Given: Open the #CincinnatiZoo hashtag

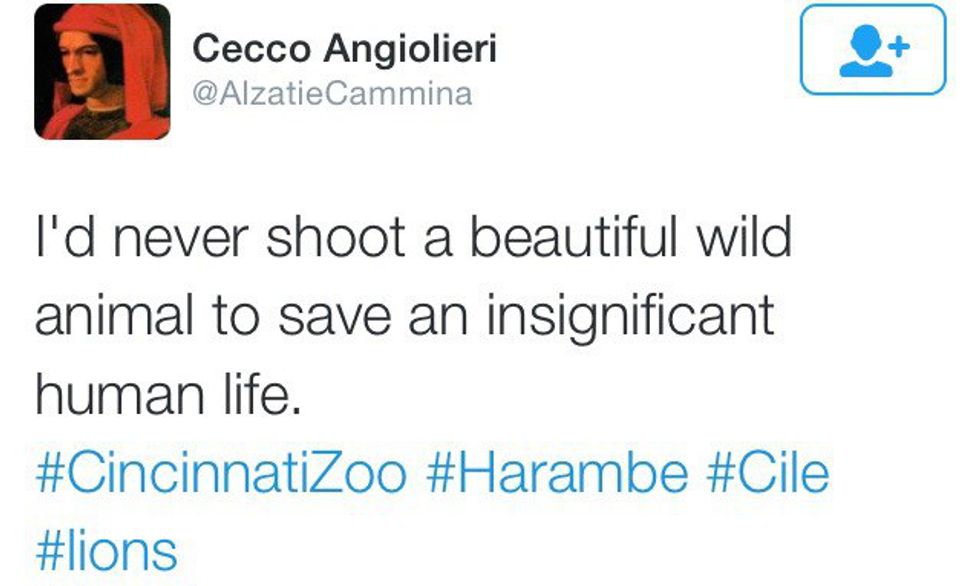Looking at the screenshot, I should tap(220, 473).
